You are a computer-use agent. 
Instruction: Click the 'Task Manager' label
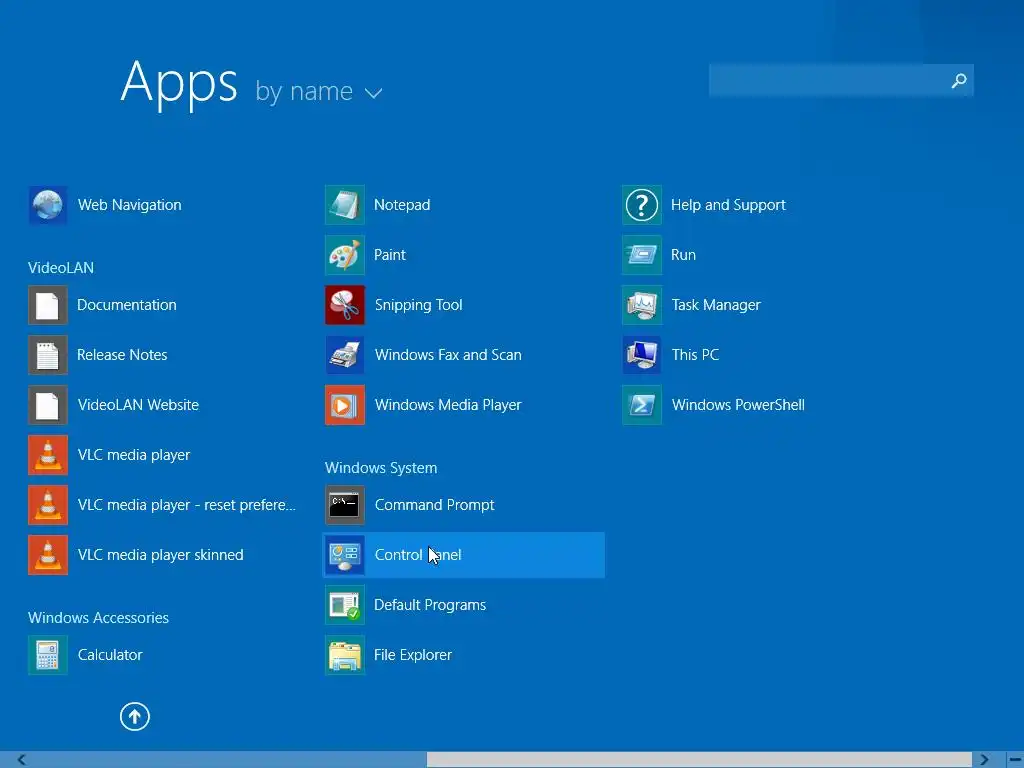coord(716,305)
